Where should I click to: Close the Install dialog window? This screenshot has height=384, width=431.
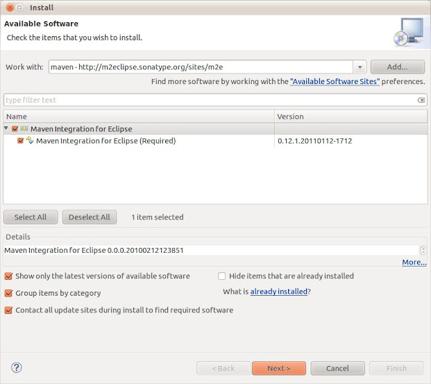tap(10, 7)
